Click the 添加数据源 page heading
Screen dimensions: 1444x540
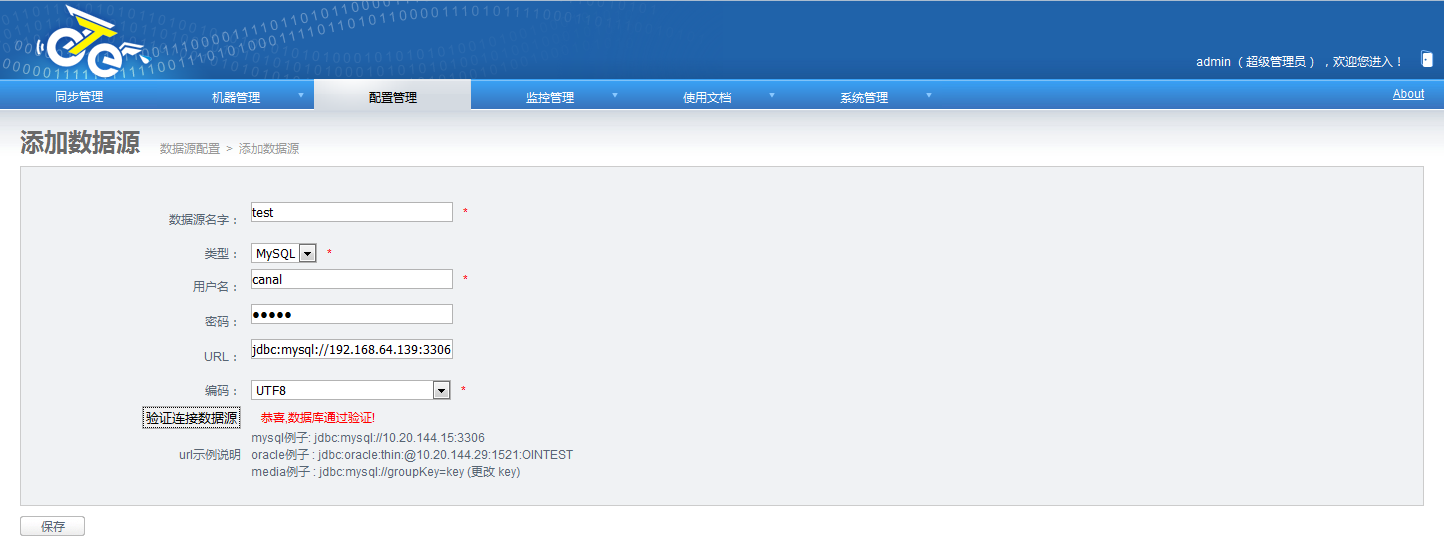point(80,143)
